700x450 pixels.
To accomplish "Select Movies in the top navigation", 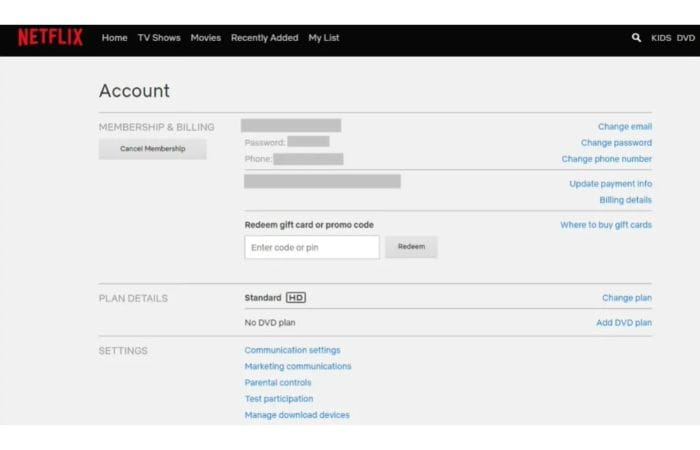I will (x=205, y=38).
